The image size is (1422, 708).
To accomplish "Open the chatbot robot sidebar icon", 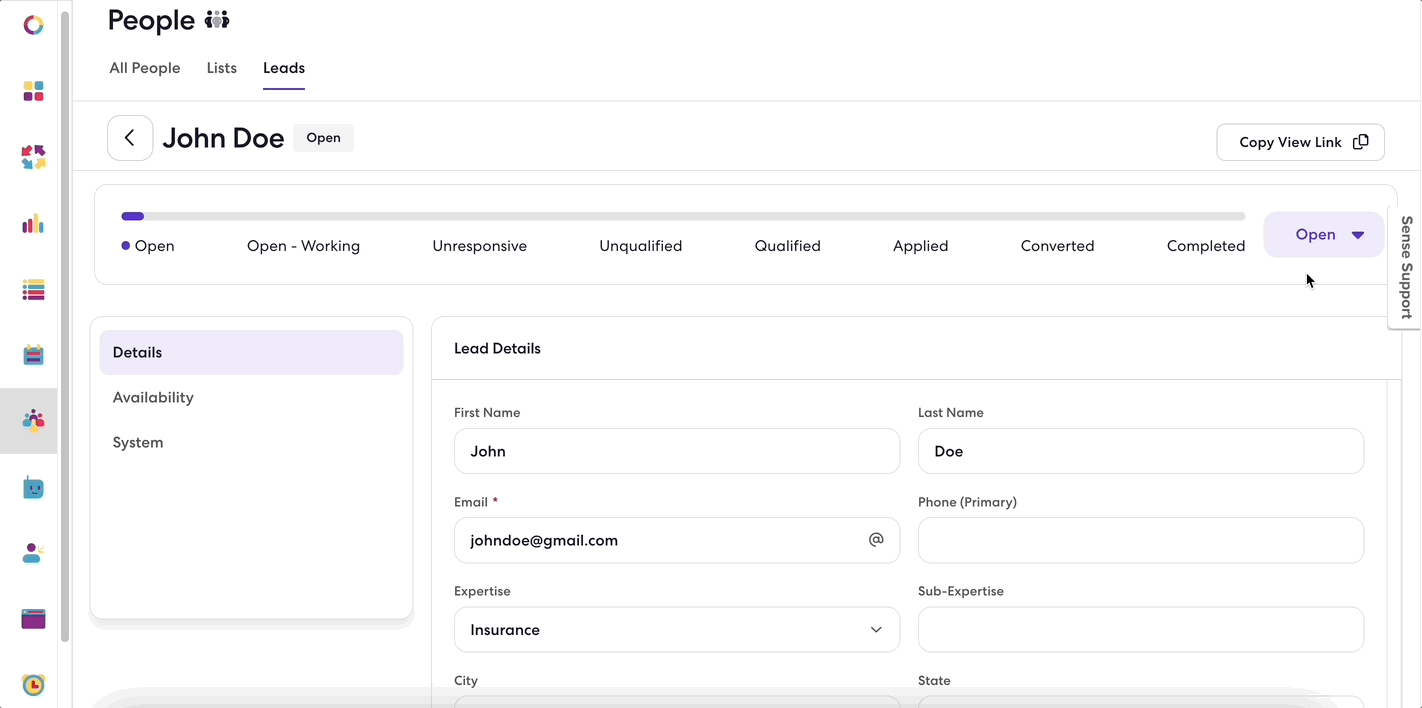I will click(33, 488).
